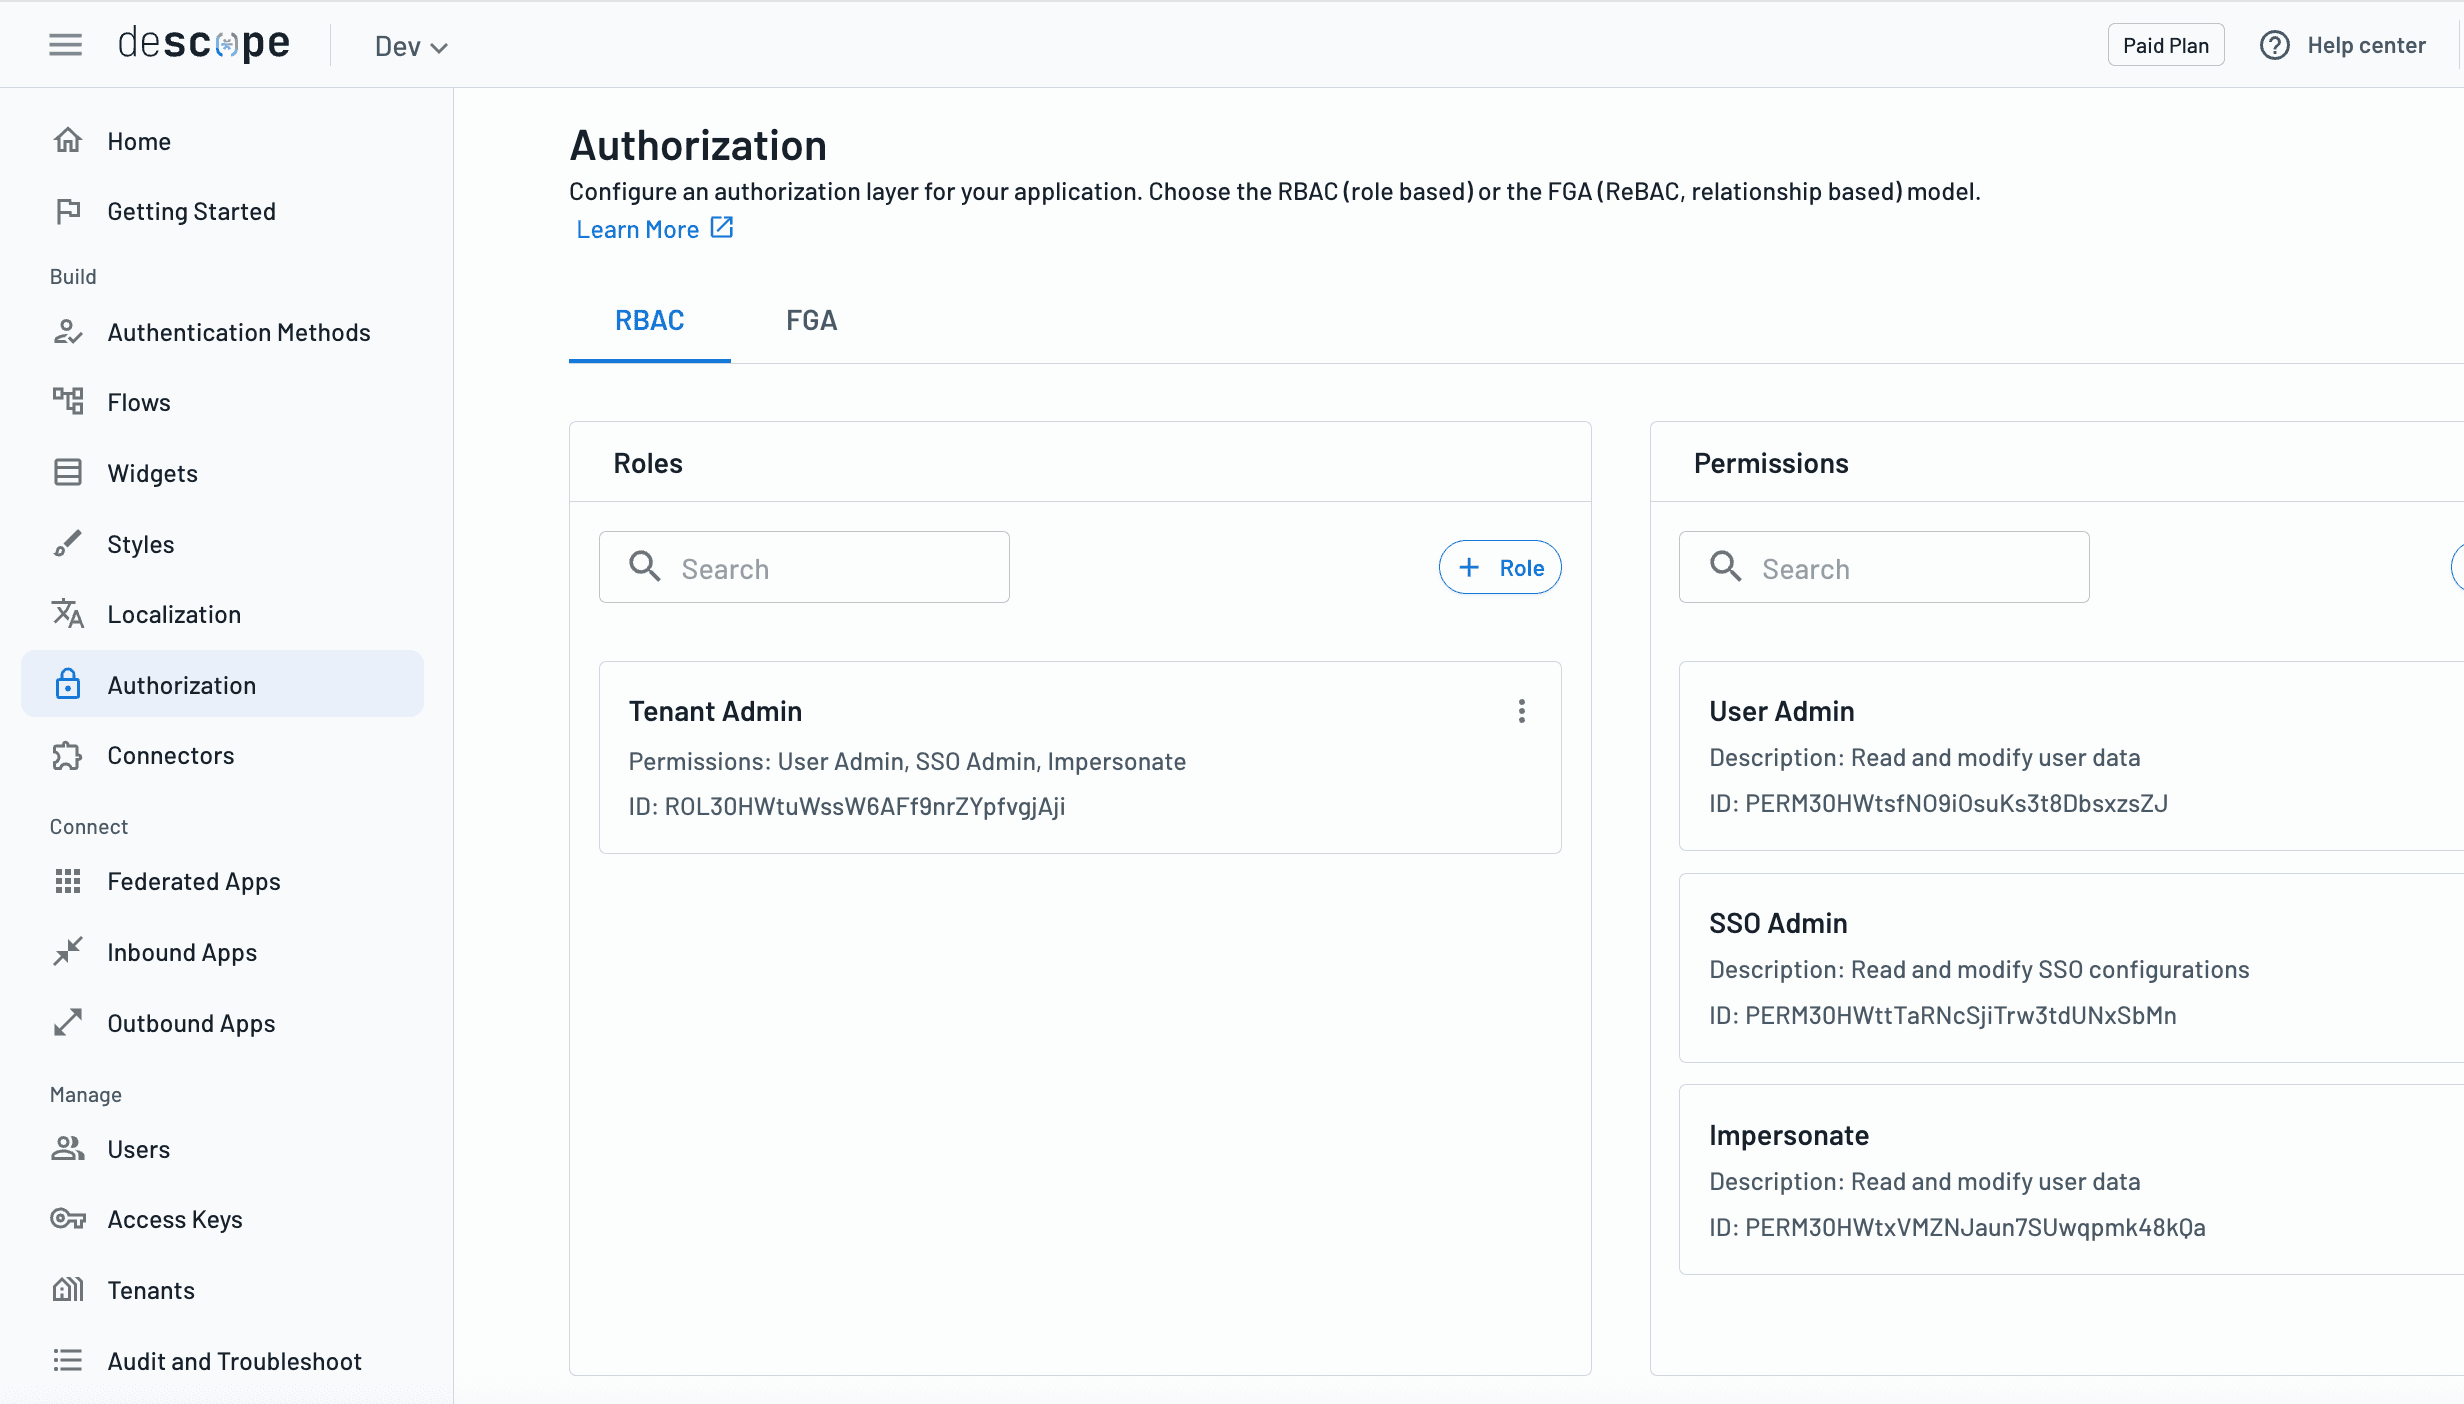Select the Access Keys sidebar icon
The width and height of the screenshot is (2464, 1404).
(x=67, y=1219)
